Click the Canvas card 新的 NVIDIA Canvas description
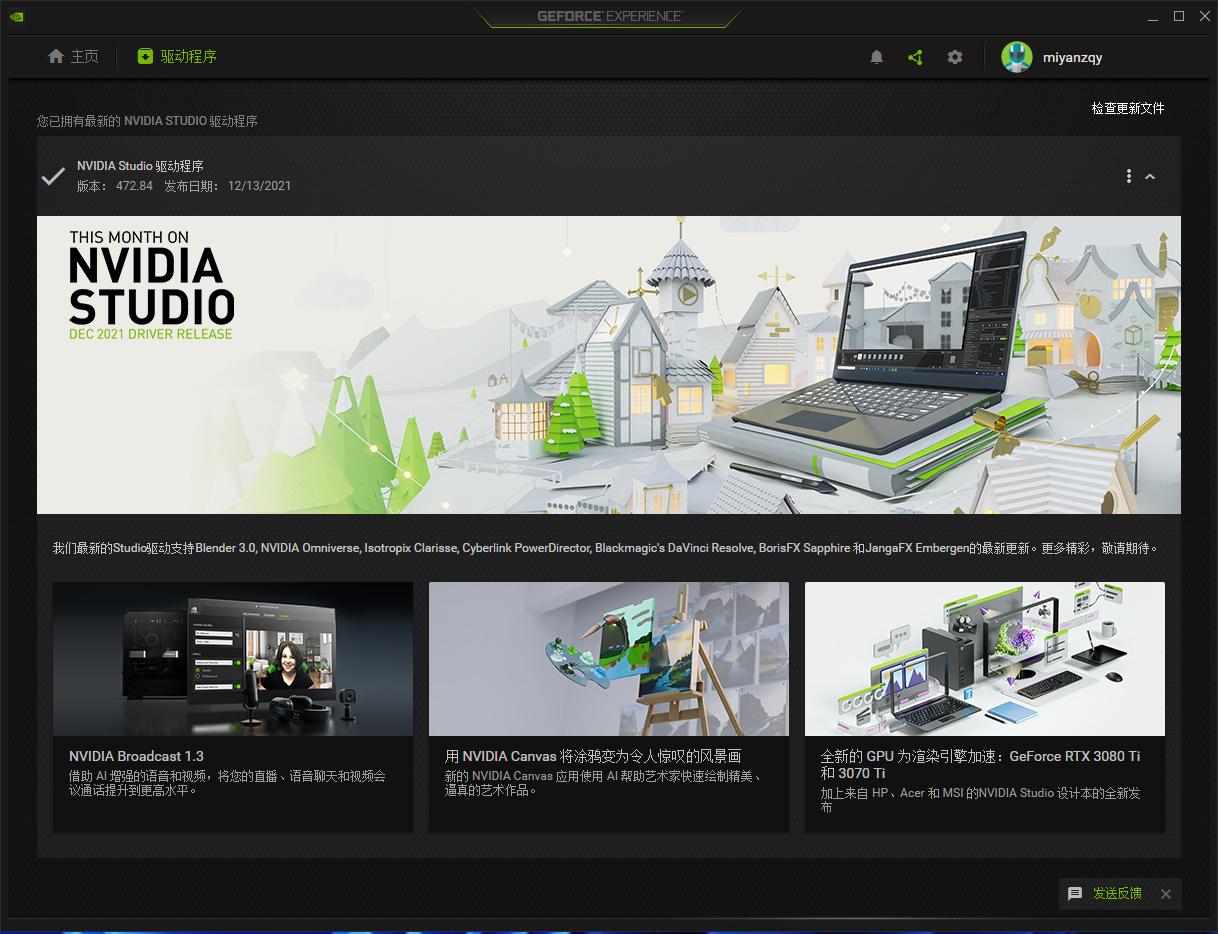Image resolution: width=1218 pixels, height=934 pixels. 603,783
